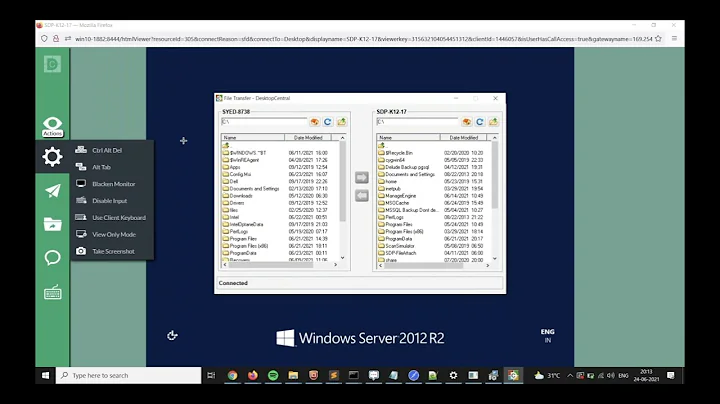
Task: Sort SDP-K12-17 list by Name header
Action: [x=408, y=137]
